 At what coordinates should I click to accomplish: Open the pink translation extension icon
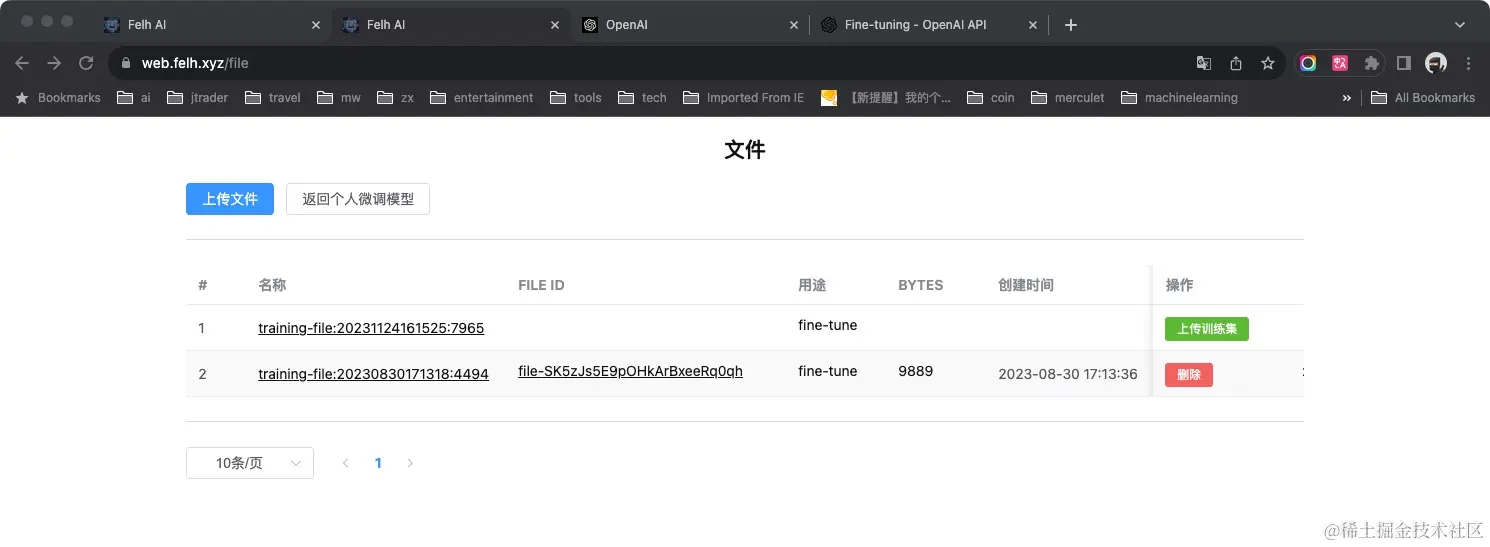(x=1340, y=63)
